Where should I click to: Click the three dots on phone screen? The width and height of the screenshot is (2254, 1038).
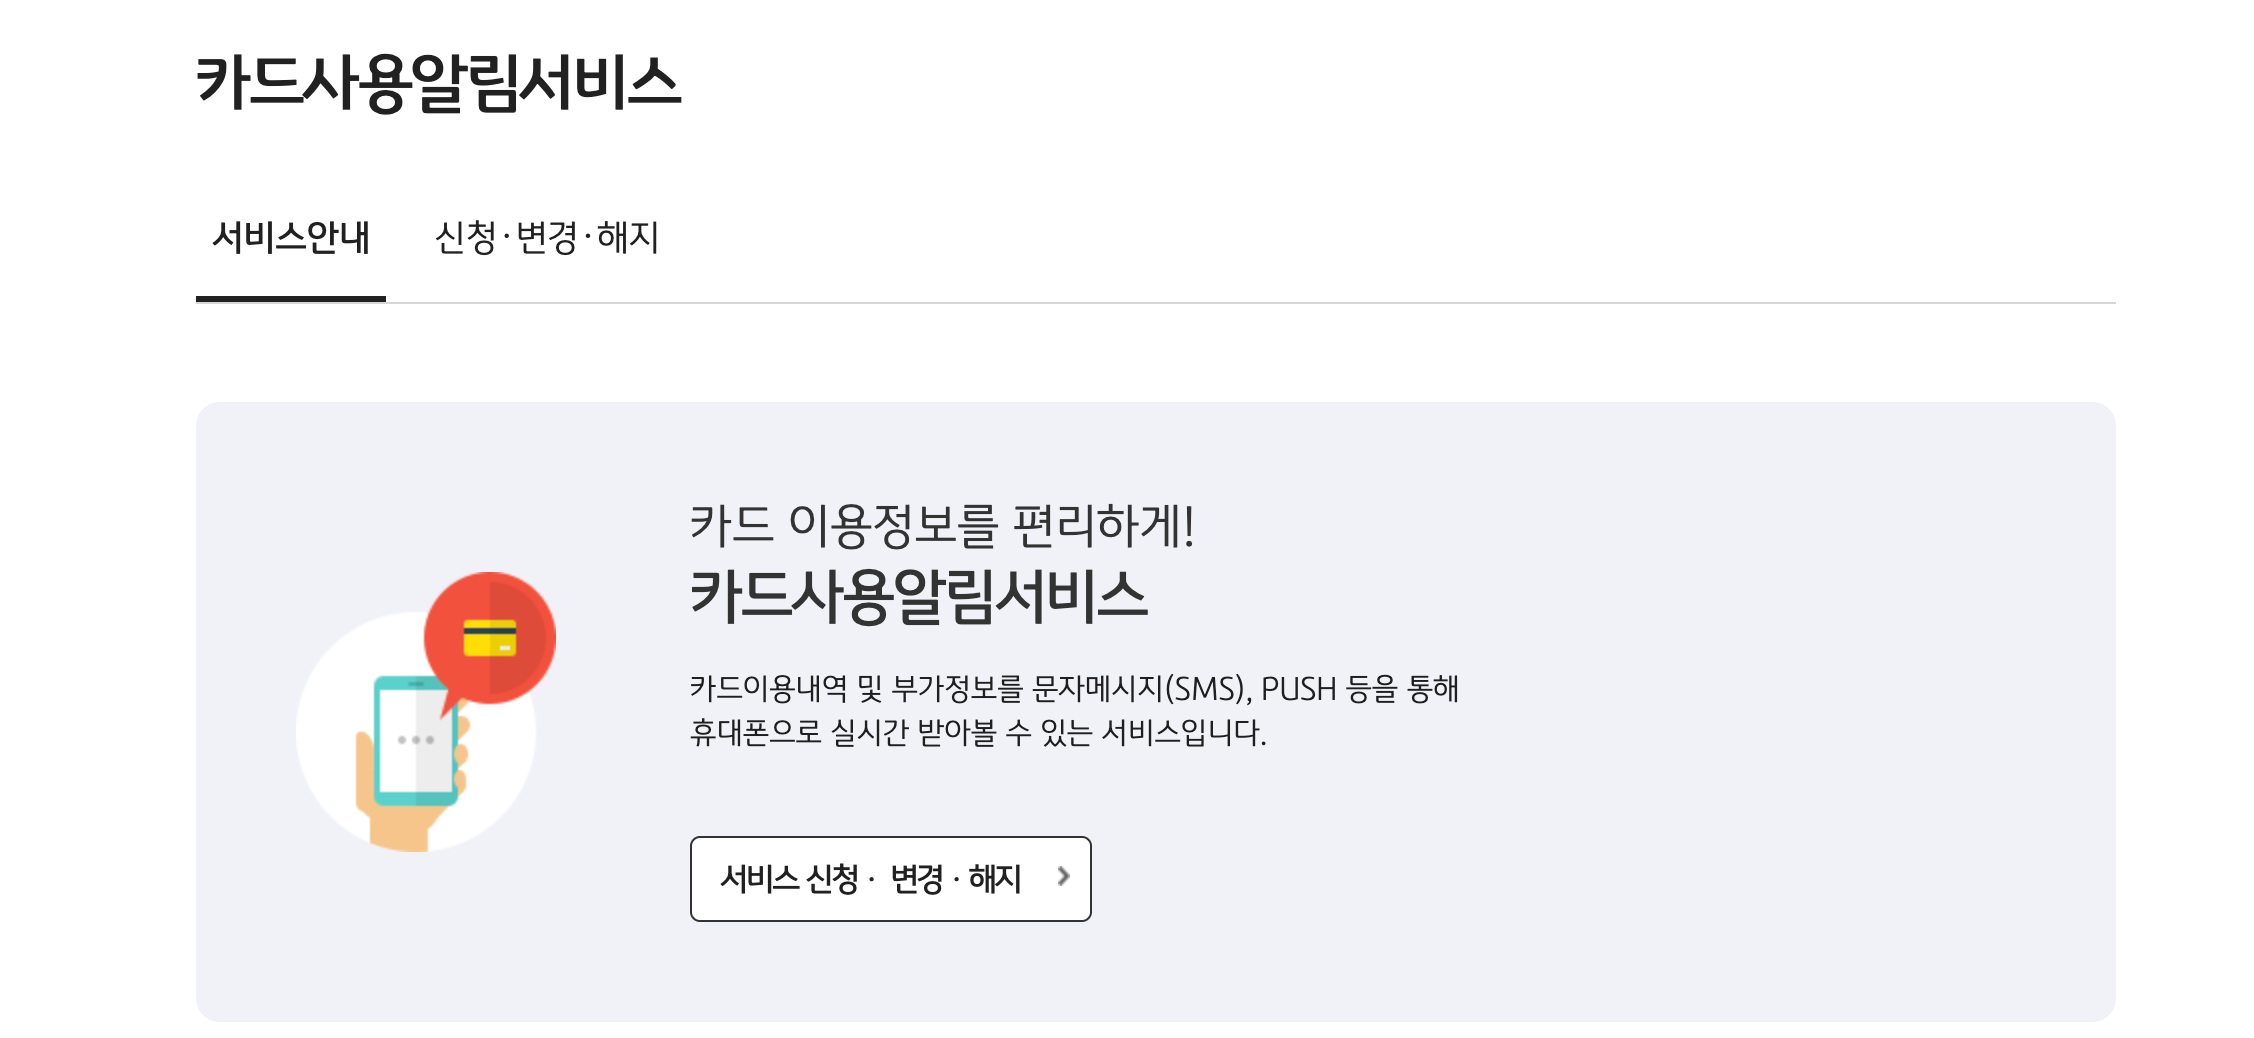click(415, 740)
